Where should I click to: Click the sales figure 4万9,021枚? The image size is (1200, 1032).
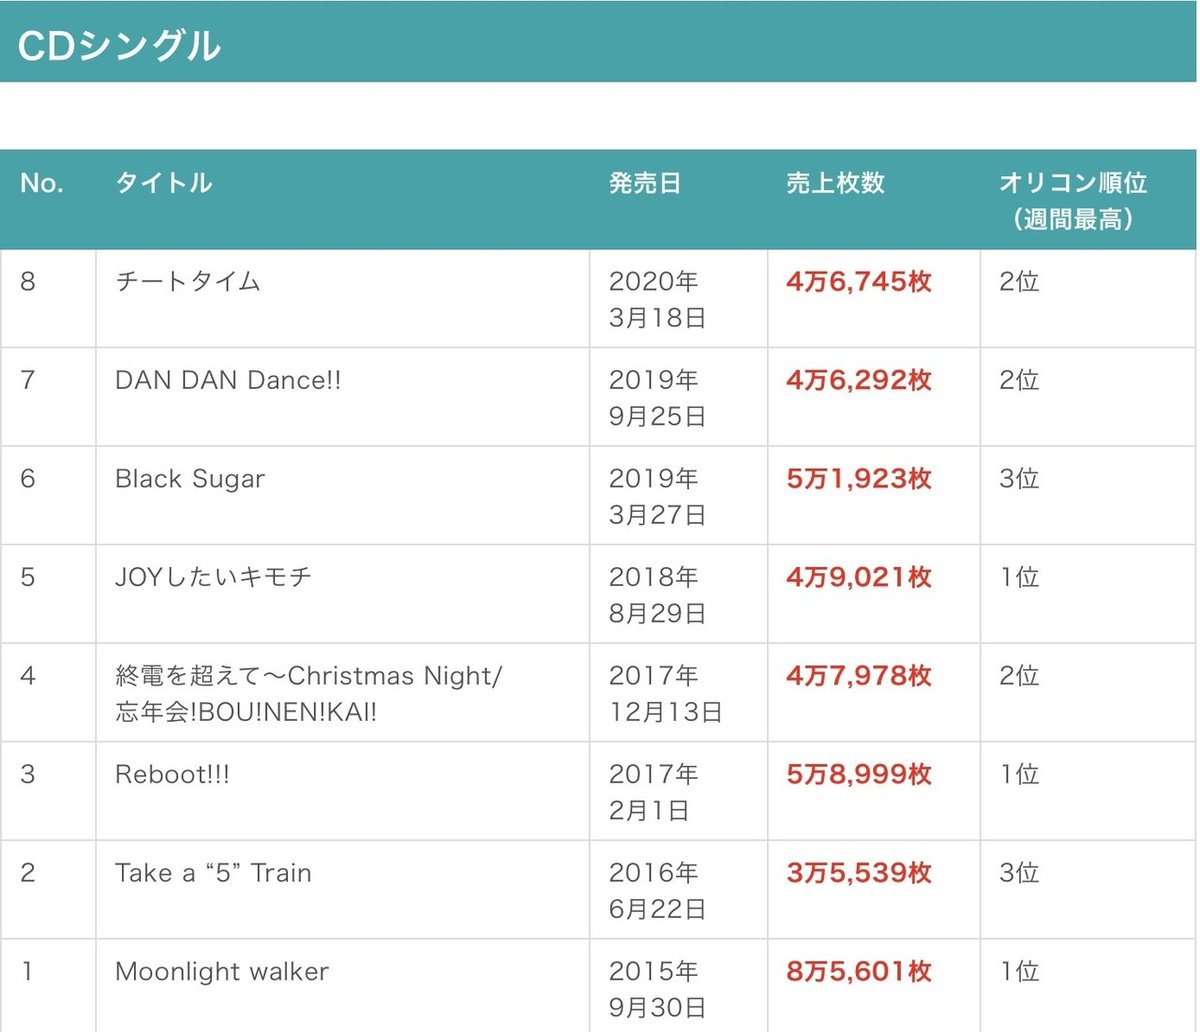pyautogui.click(x=859, y=577)
